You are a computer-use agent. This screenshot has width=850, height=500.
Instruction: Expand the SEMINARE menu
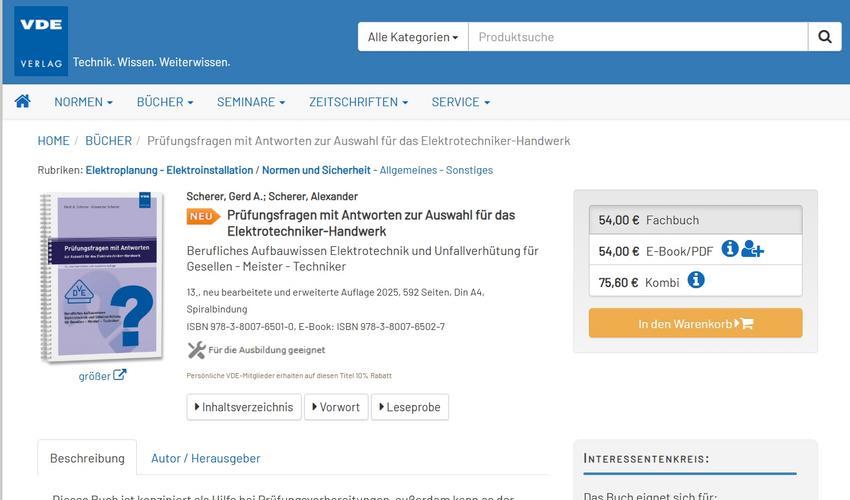251,102
